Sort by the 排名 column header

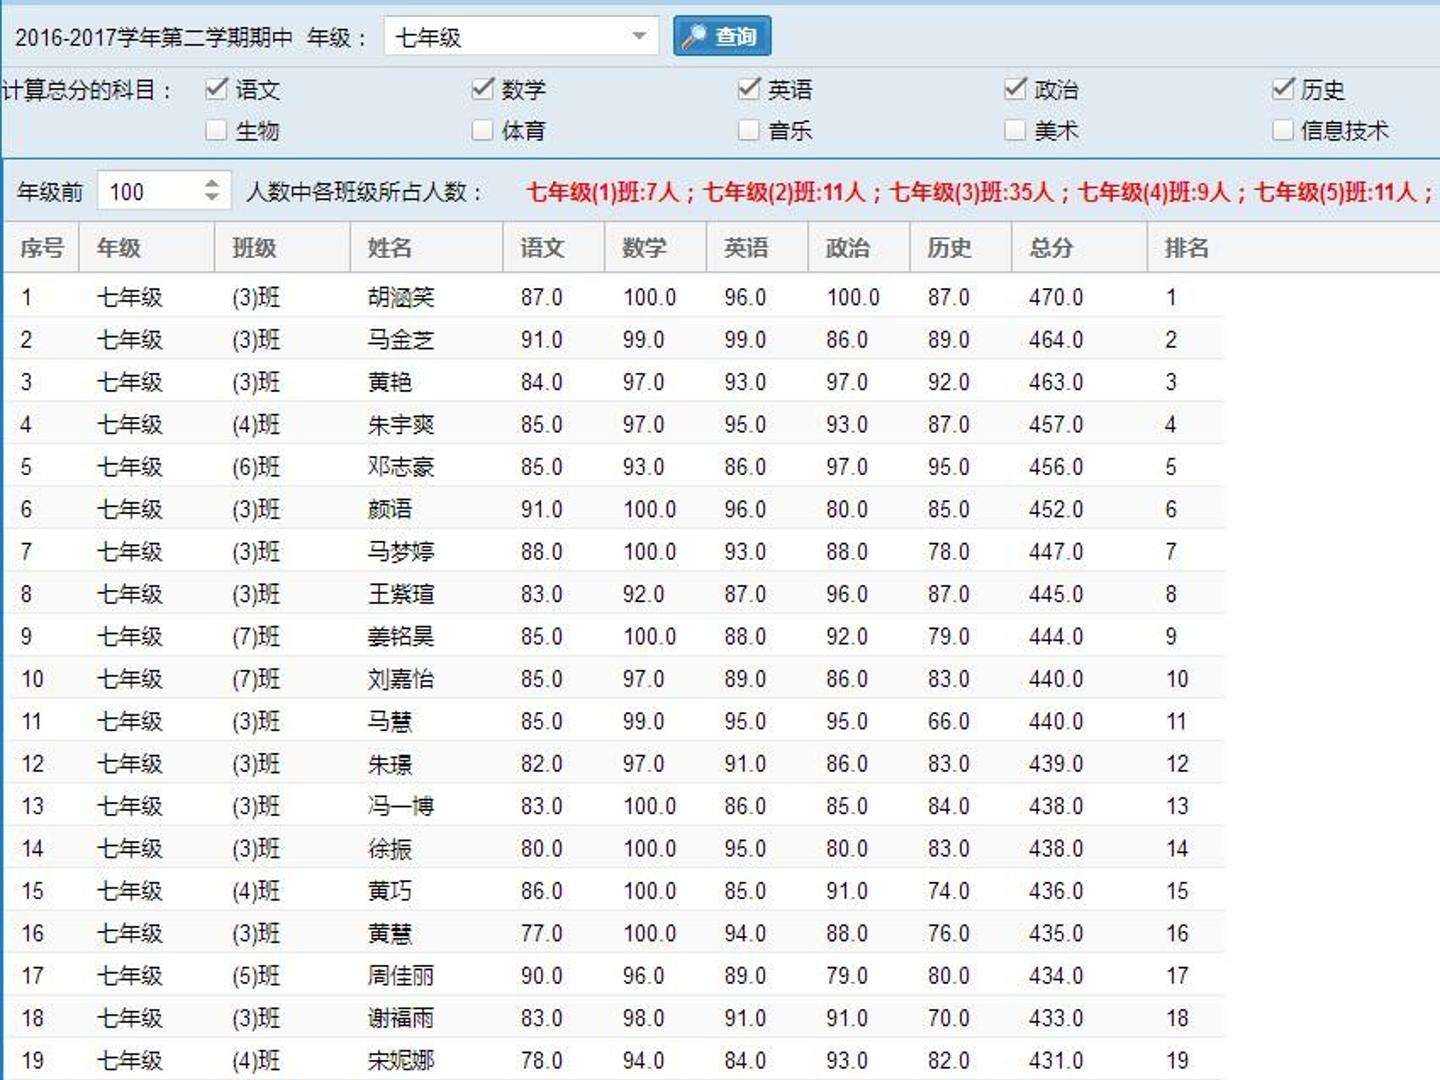(1185, 247)
